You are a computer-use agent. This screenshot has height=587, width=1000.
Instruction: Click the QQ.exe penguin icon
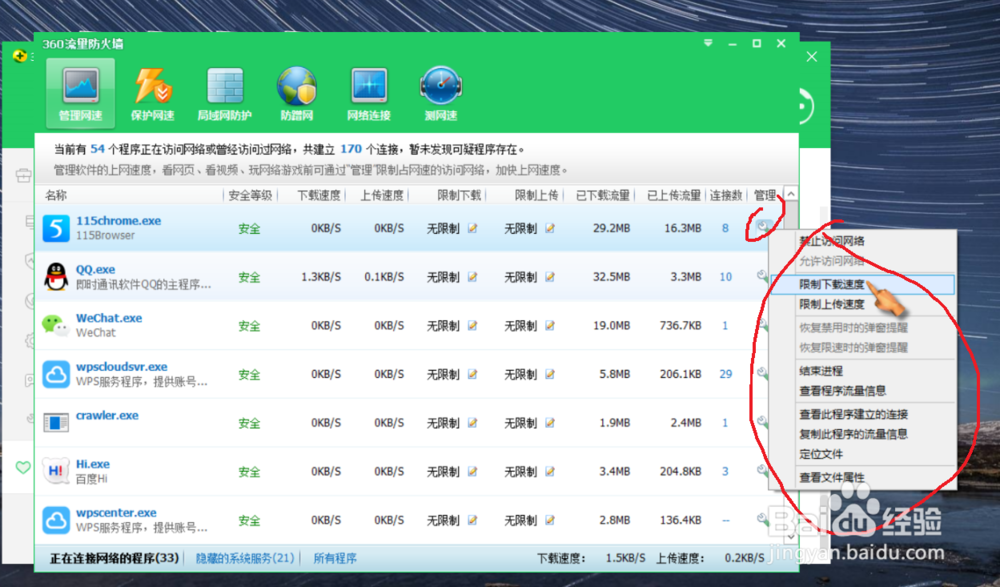coord(56,276)
